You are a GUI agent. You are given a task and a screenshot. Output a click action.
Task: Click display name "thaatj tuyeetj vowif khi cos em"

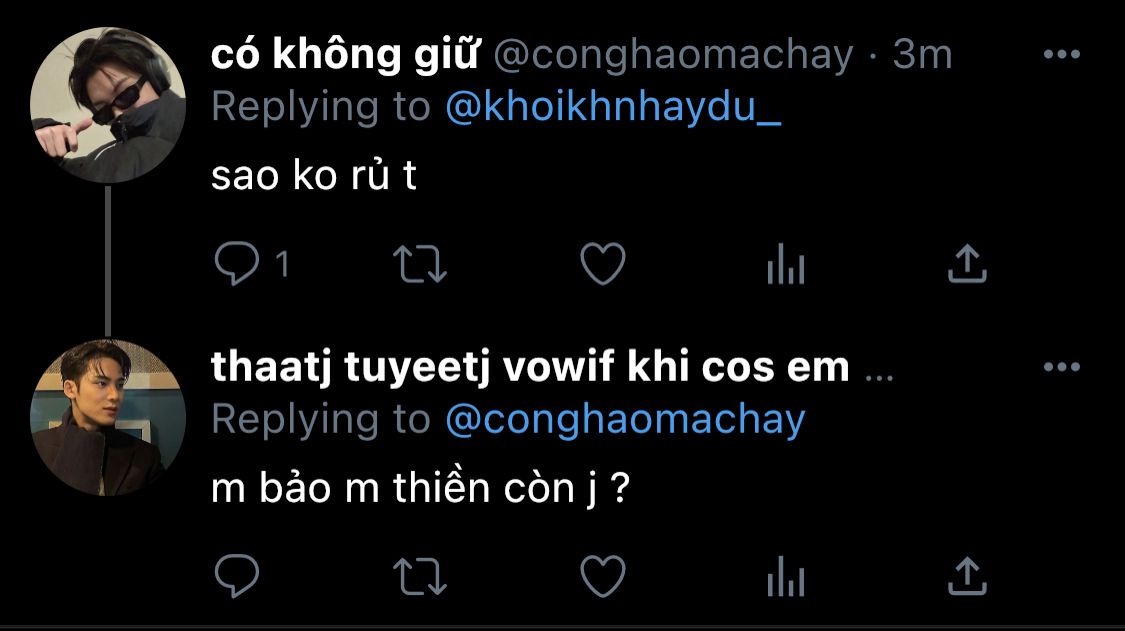click(530, 368)
